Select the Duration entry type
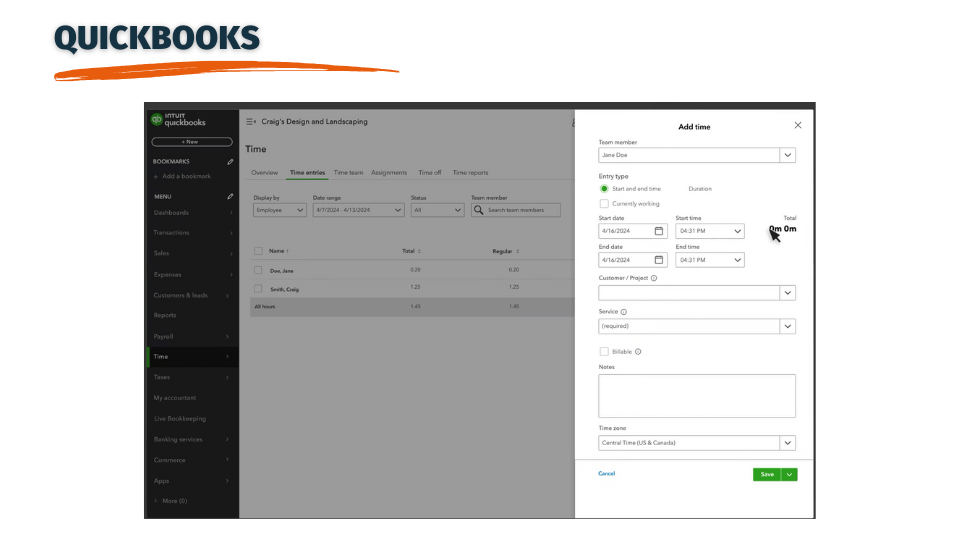The image size is (960, 540). [x=700, y=189]
